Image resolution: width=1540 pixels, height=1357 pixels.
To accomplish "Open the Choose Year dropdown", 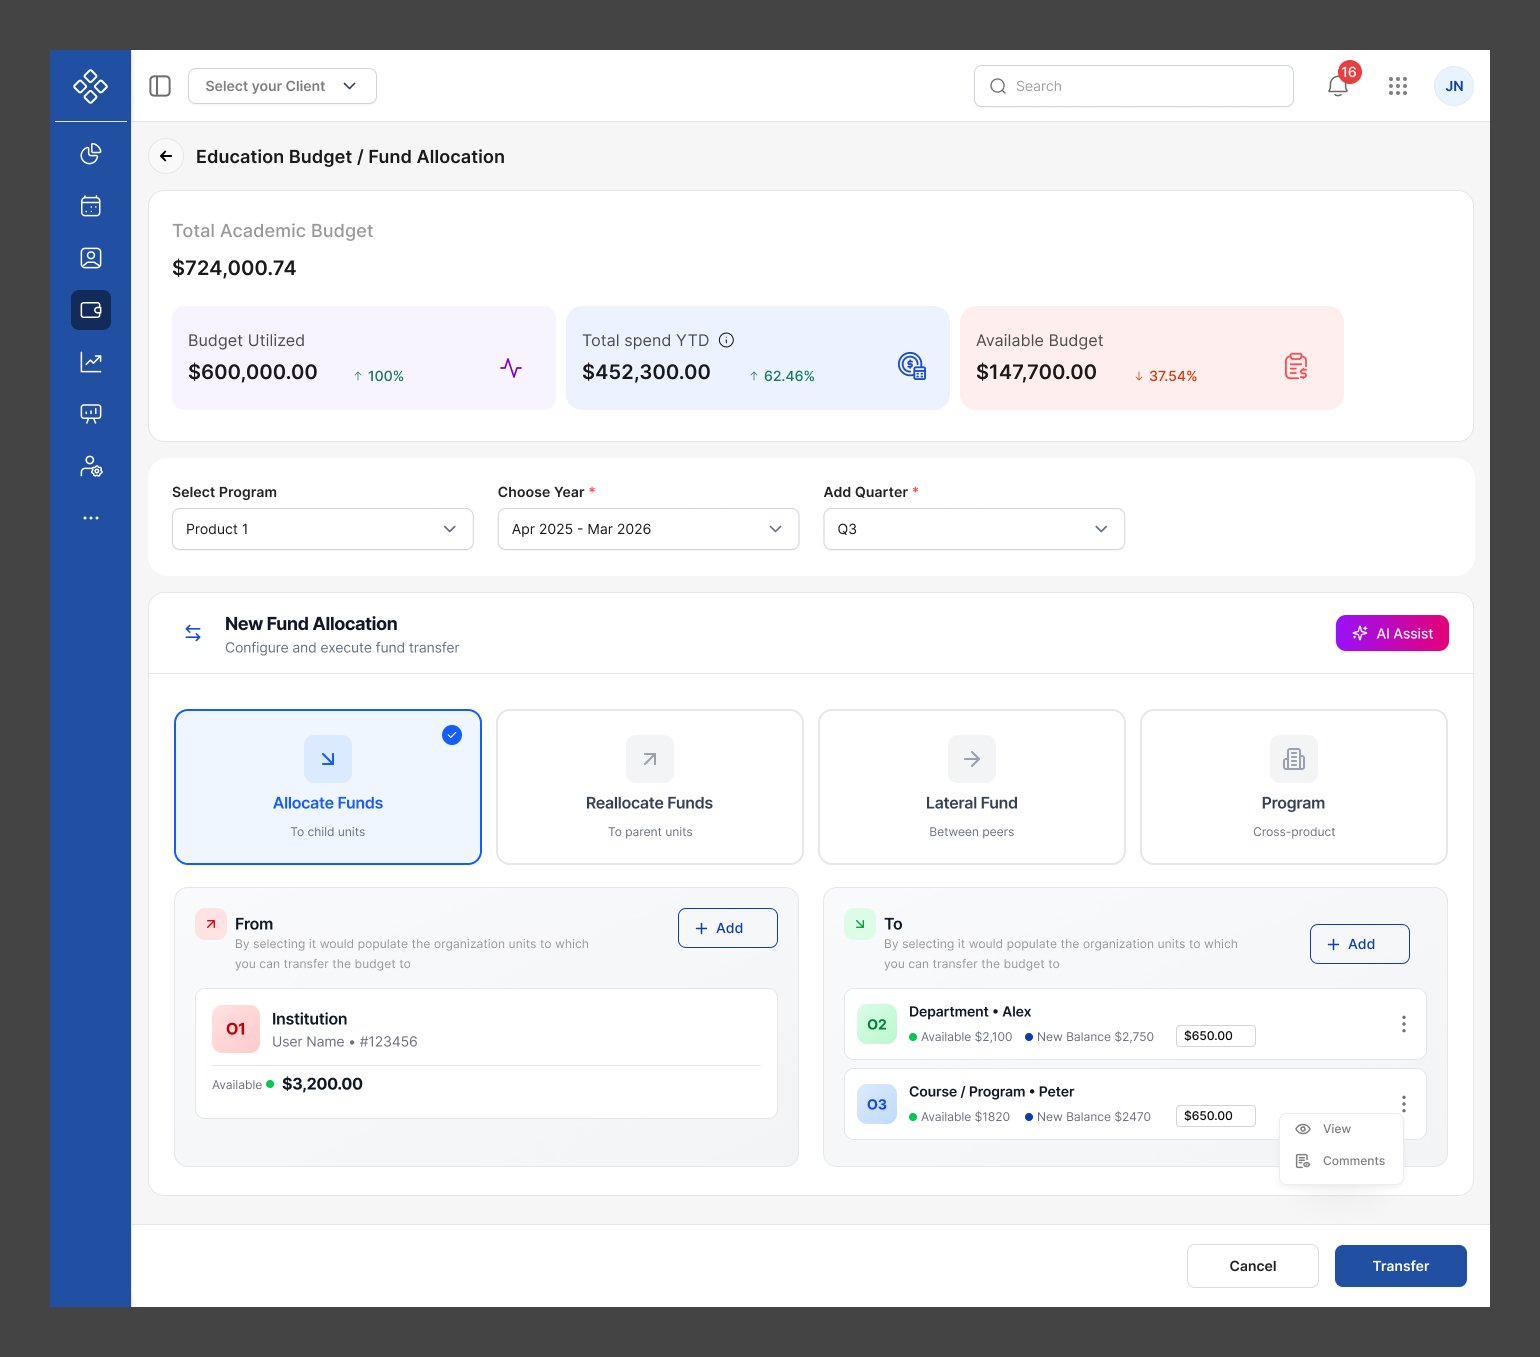I will (648, 529).
